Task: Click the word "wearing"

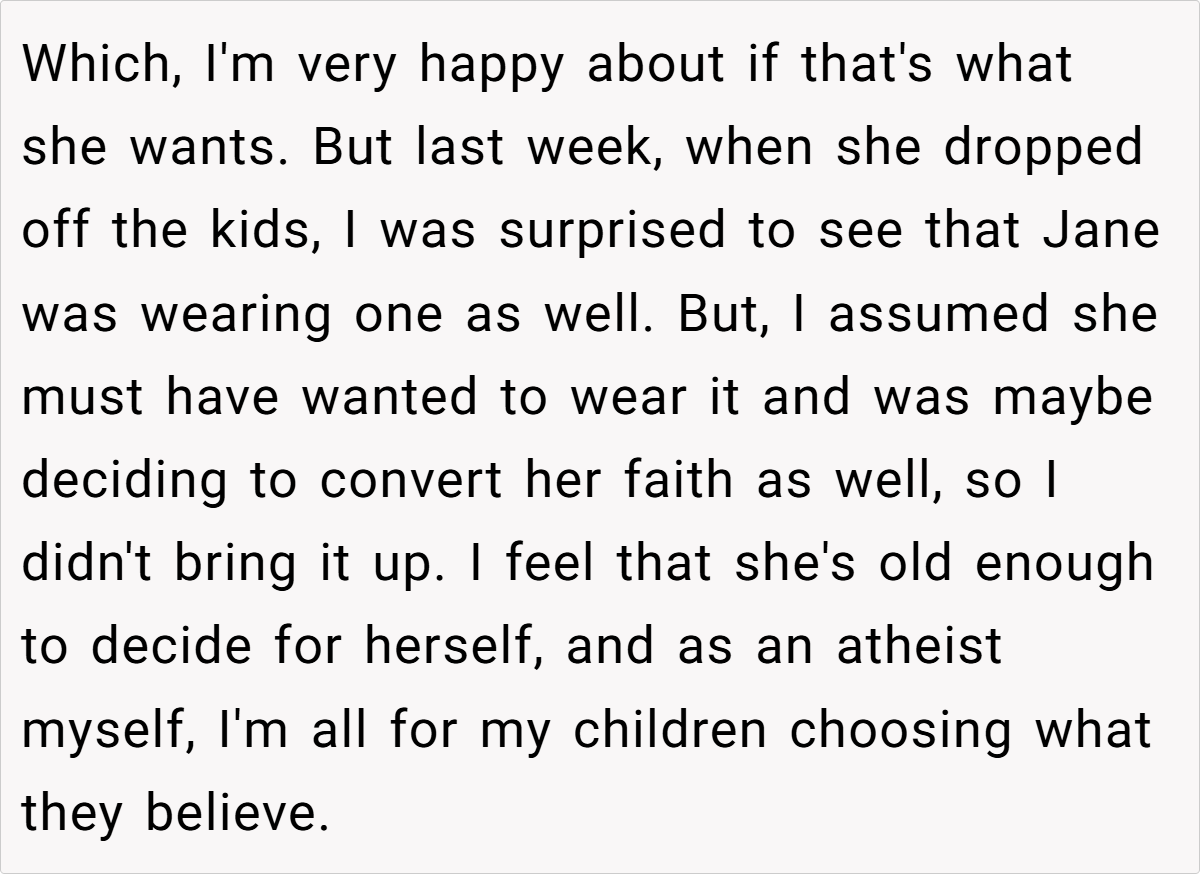Action: (235, 316)
